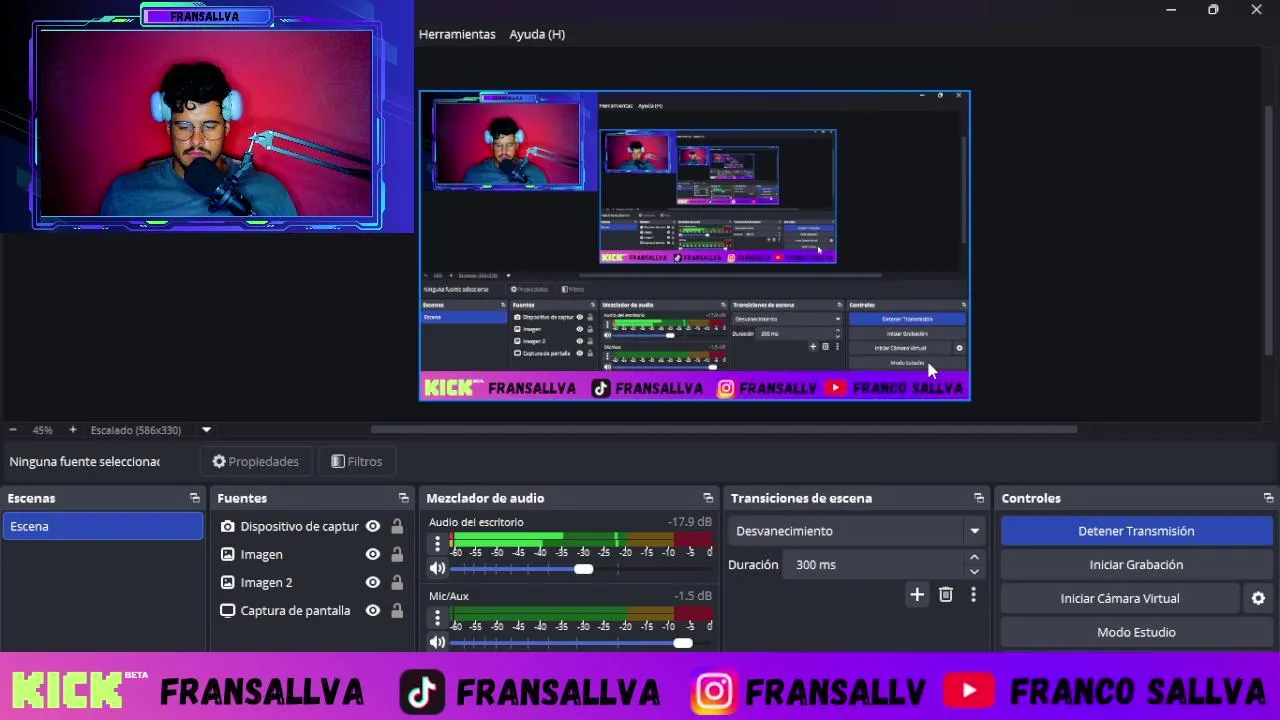1280x720 pixels.
Task: Open Propiedades of the selected source
Action: pyautogui.click(x=255, y=461)
